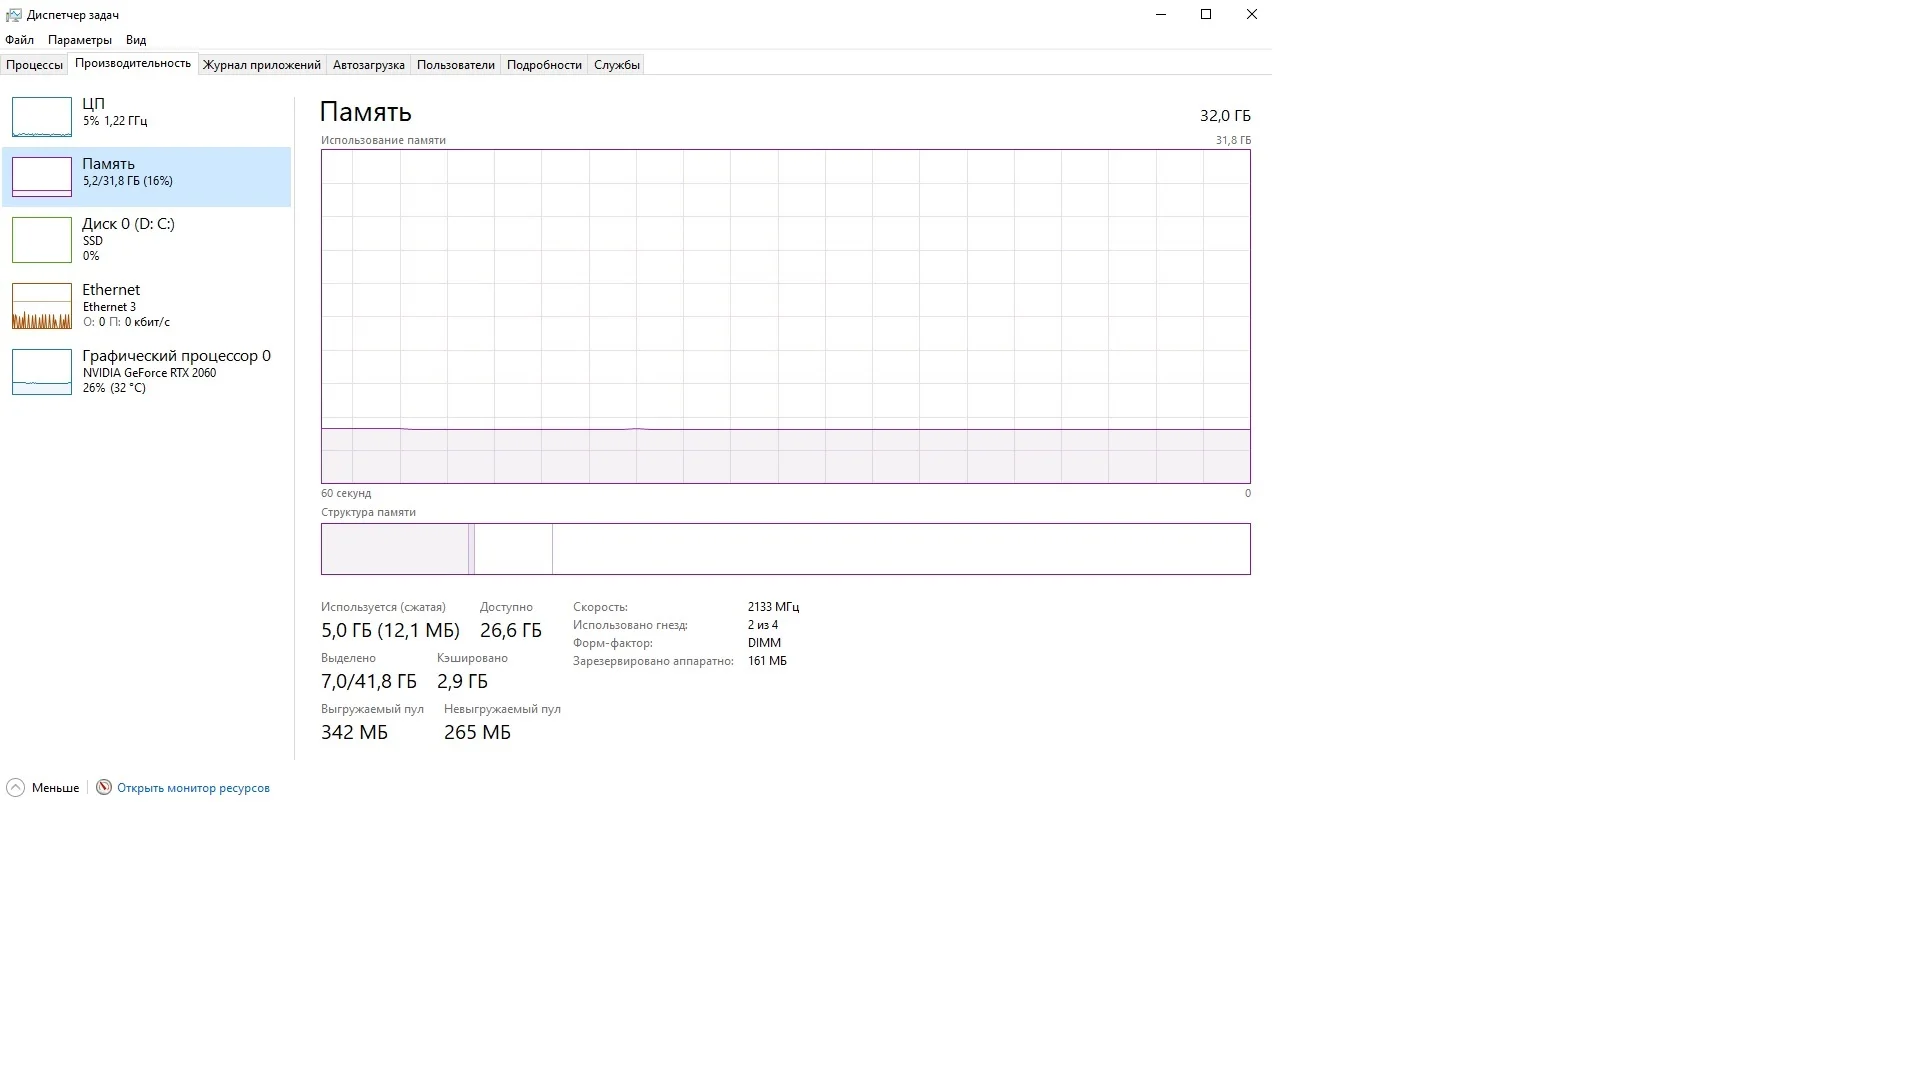The image size is (1920, 1080).
Task: Go to the Автозагрузка tab
Action: click(x=368, y=65)
